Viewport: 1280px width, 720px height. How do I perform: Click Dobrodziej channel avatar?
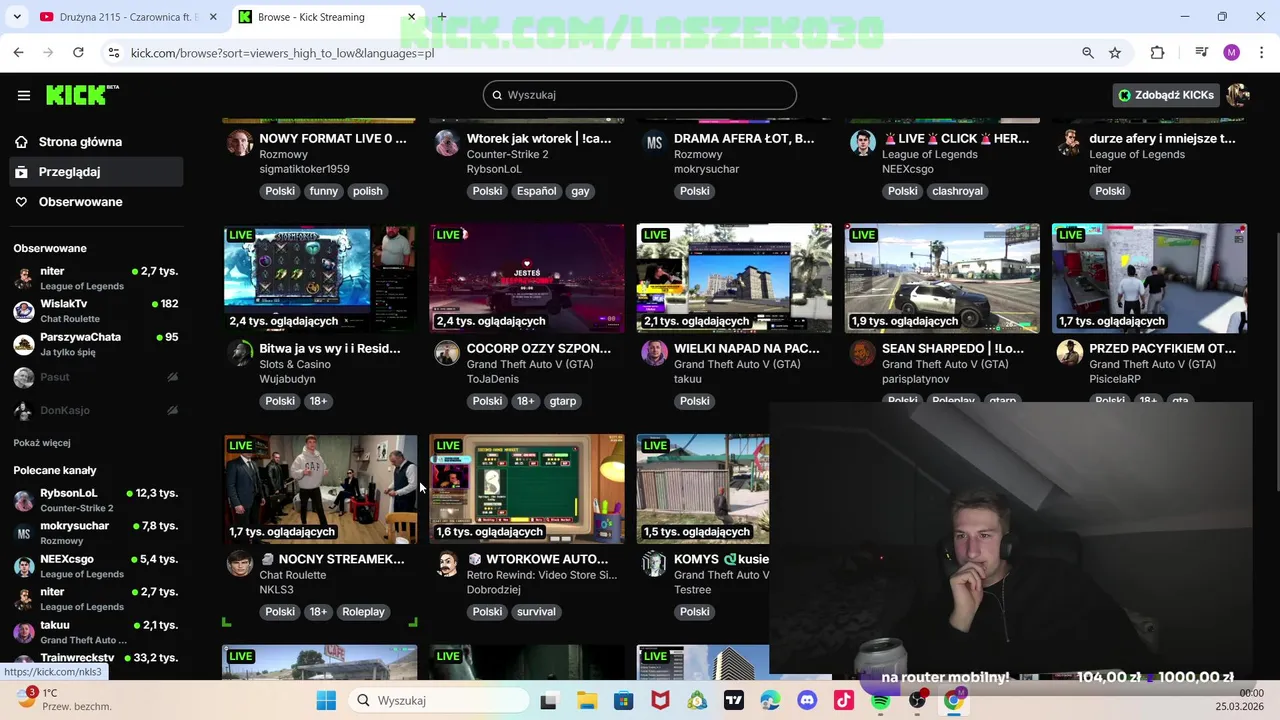pyautogui.click(x=447, y=564)
